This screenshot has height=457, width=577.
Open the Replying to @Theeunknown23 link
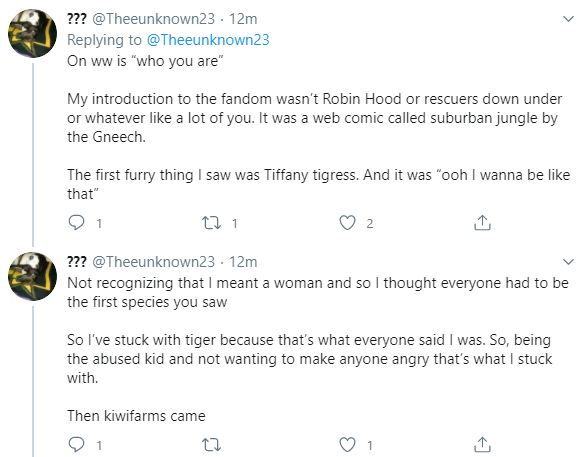208,40
